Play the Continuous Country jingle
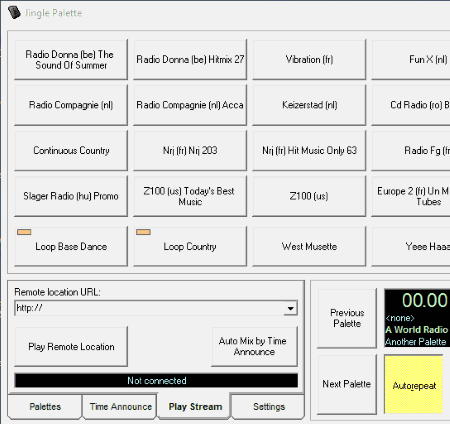 coord(71,151)
